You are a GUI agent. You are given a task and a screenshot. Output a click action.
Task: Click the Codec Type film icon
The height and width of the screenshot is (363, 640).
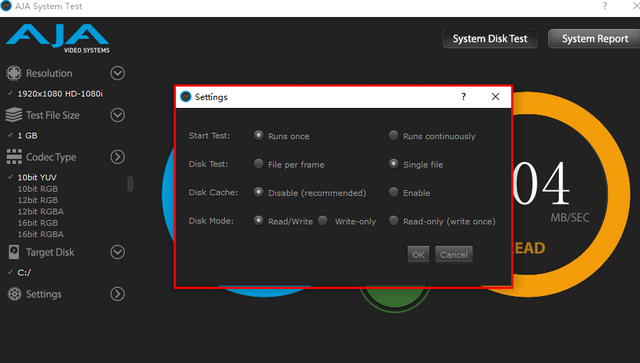pos(14,157)
